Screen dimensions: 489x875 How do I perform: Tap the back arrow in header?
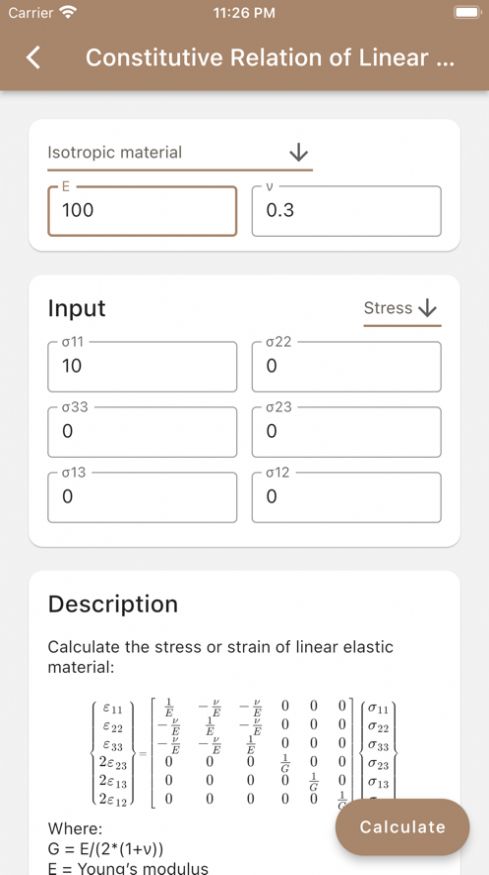point(33,57)
